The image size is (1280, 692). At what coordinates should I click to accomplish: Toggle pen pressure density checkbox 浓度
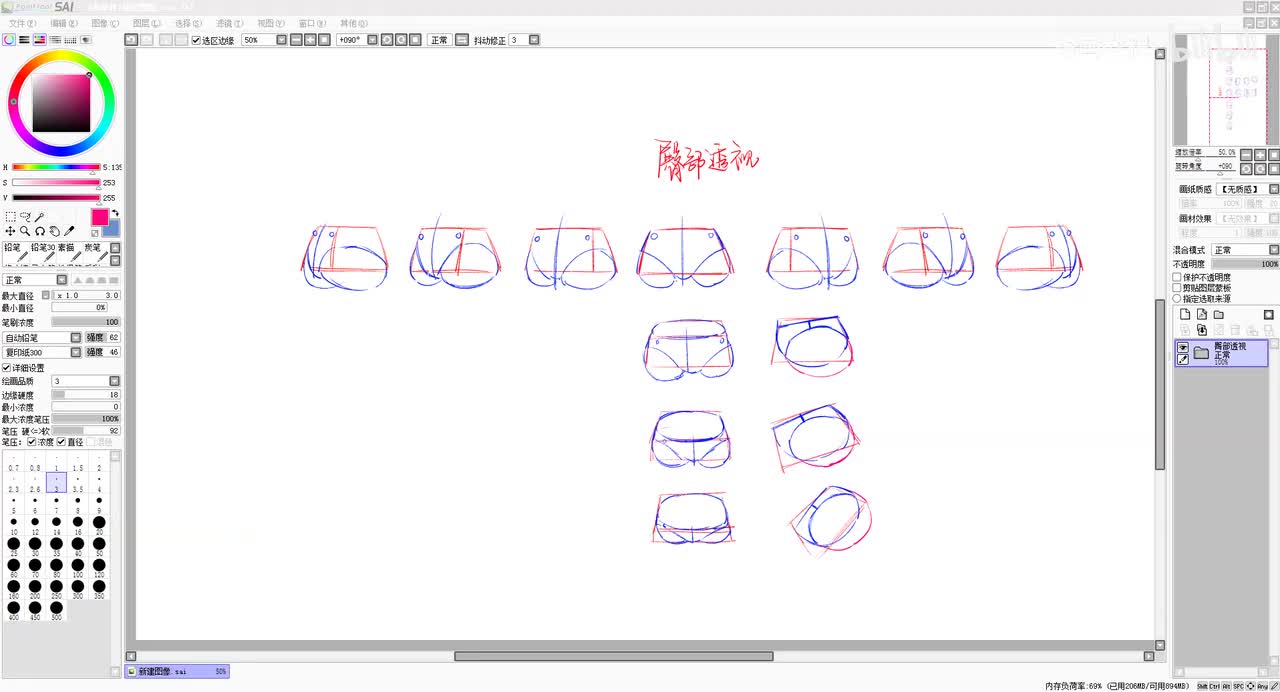pyautogui.click(x=32, y=442)
